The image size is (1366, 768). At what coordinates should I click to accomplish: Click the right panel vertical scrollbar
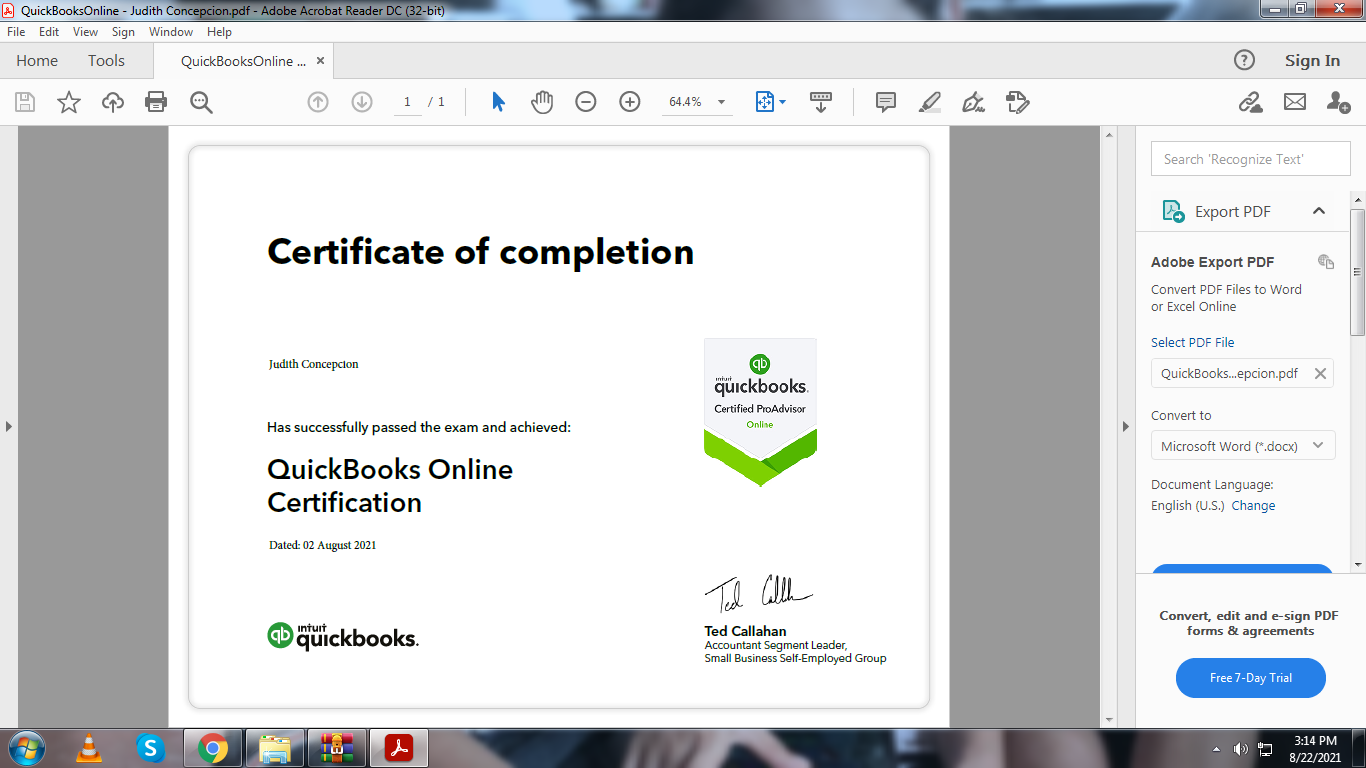click(1358, 272)
